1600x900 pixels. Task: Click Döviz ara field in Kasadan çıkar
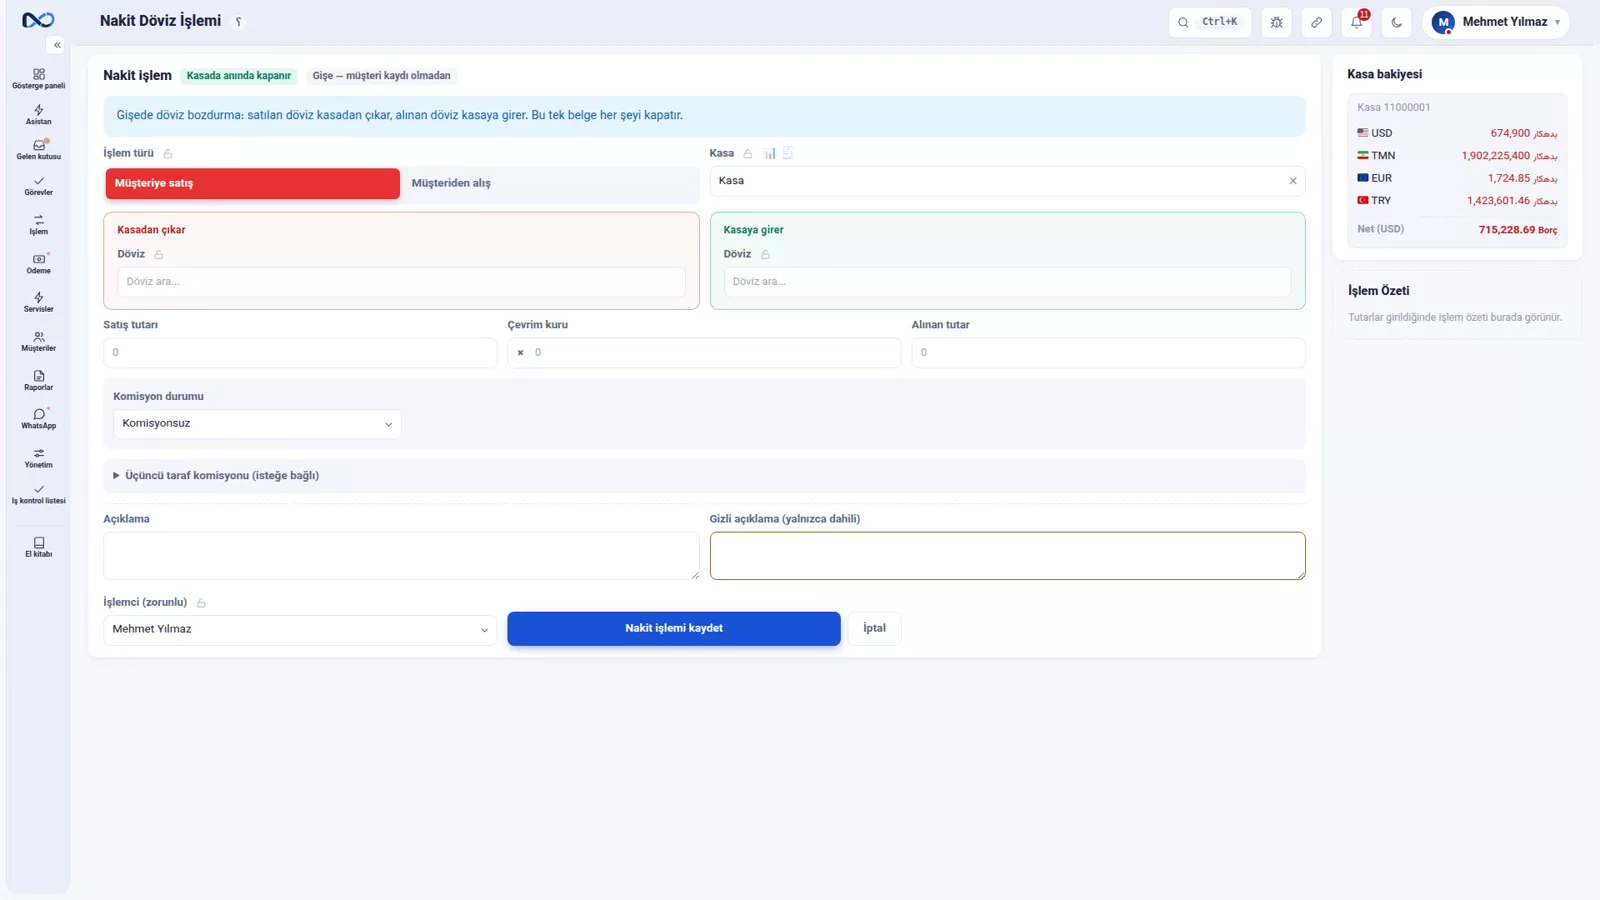[x=401, y=282]
